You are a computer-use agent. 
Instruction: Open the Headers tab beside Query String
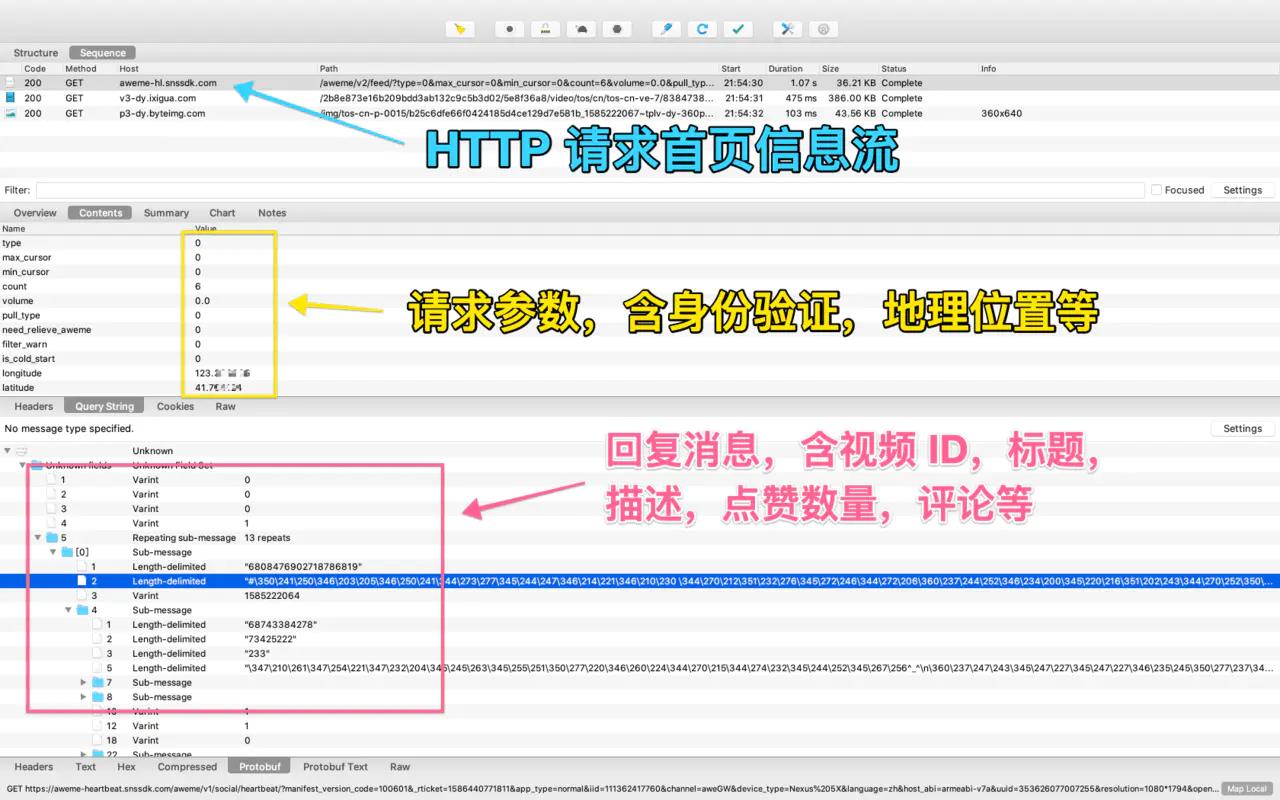tap(33, 406)
